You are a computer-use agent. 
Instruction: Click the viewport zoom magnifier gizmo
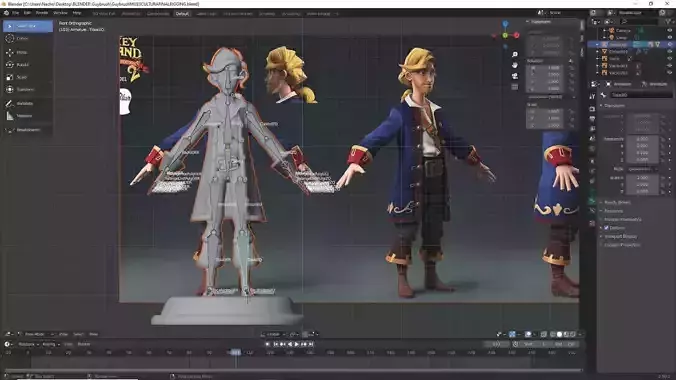click(x=515, y=54)
